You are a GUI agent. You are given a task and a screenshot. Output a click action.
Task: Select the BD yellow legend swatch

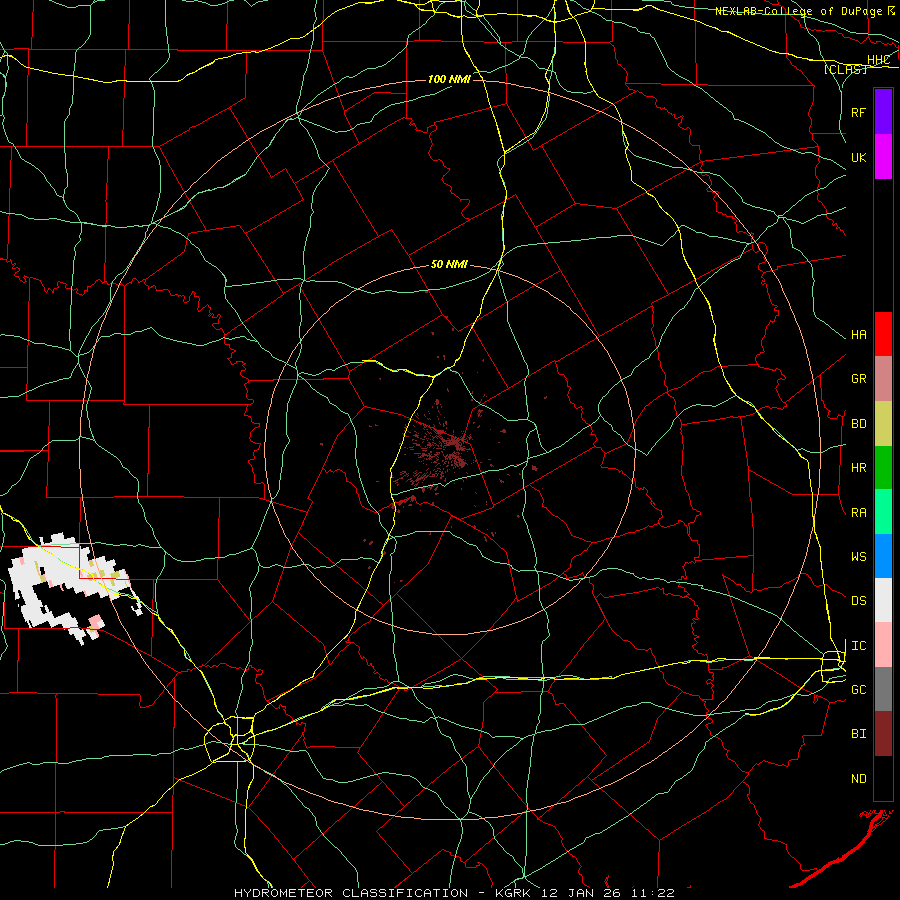(x=883, y=424)
